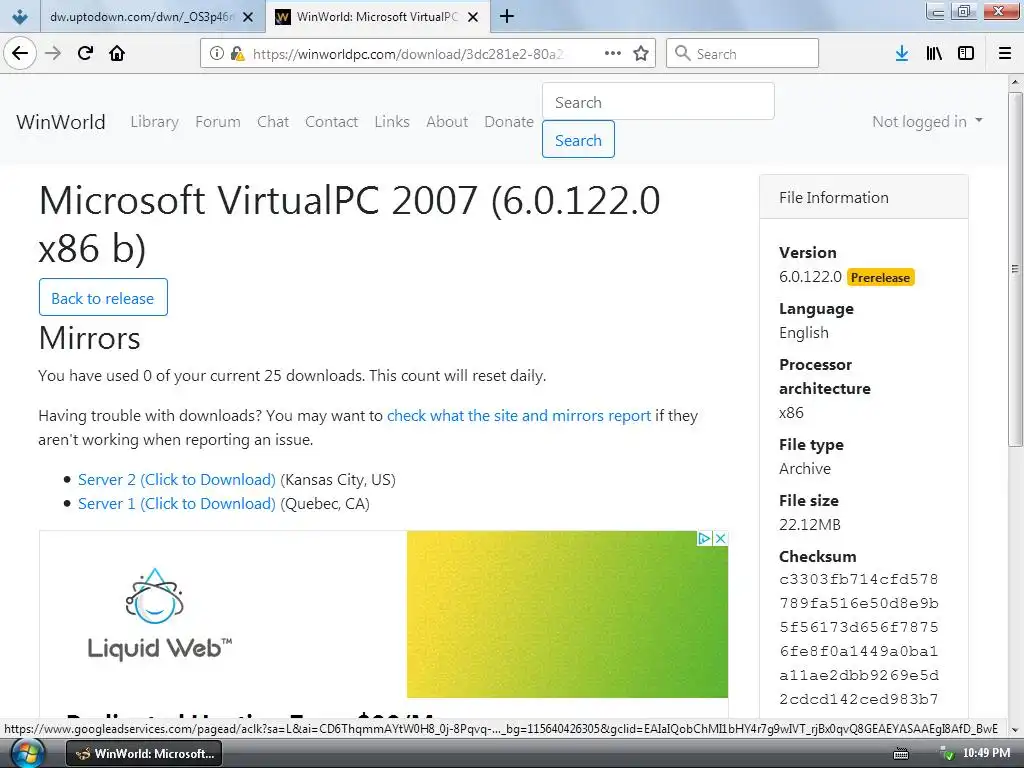Open the downloads arrow panel
1024x768 pixels.
click(902, 54)
